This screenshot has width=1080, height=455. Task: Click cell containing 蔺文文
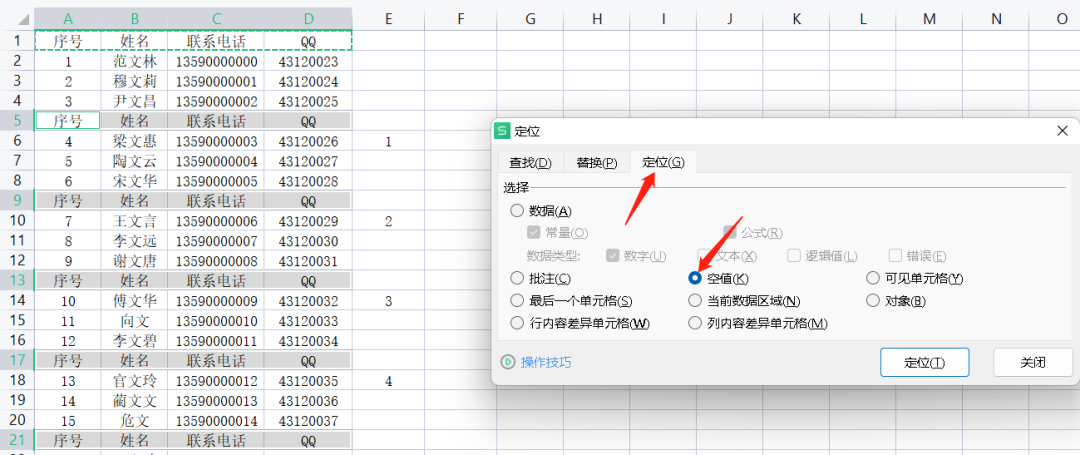pos(134,401)
